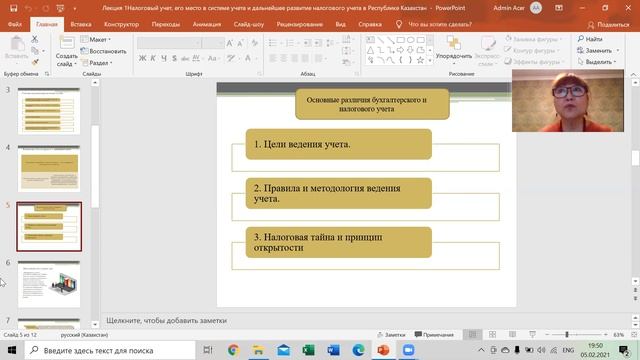Adjust the zoom slider handle
The image size is (640, 360).
(567, 335)
